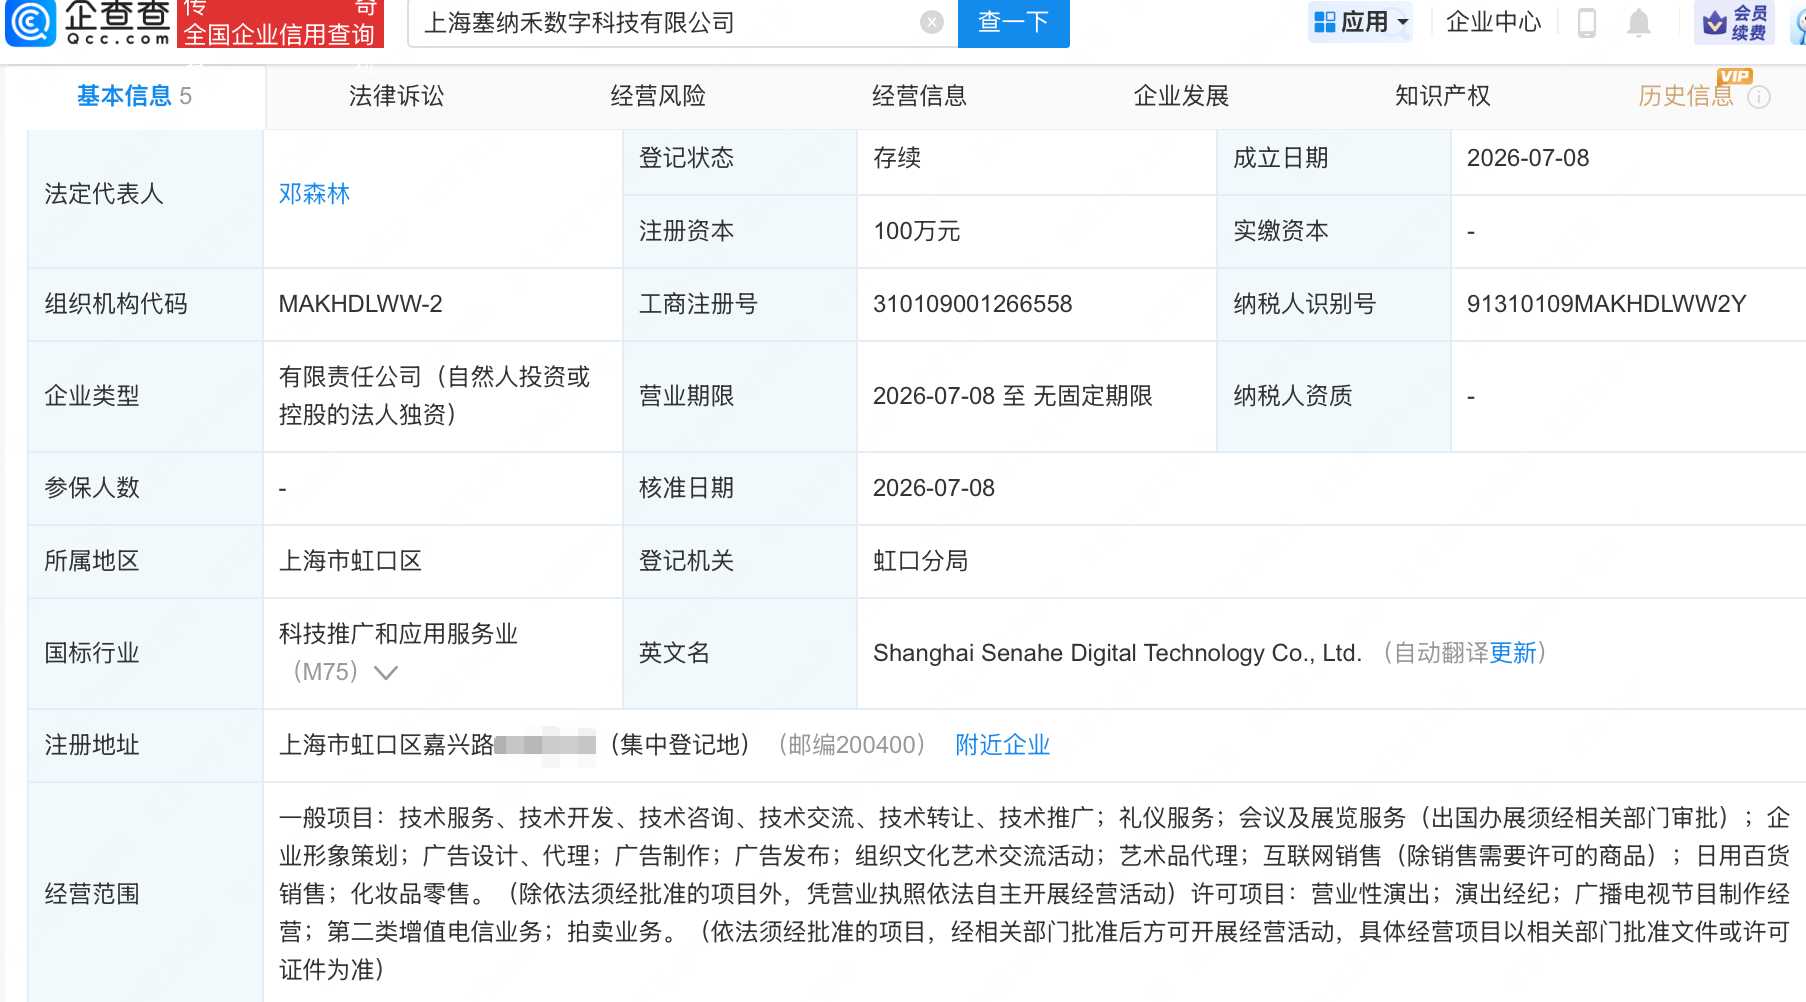Click the Qichacha logo icon
This screenshot has width=1806, height=1002.
pyautogui.click(x=30, y=22)
